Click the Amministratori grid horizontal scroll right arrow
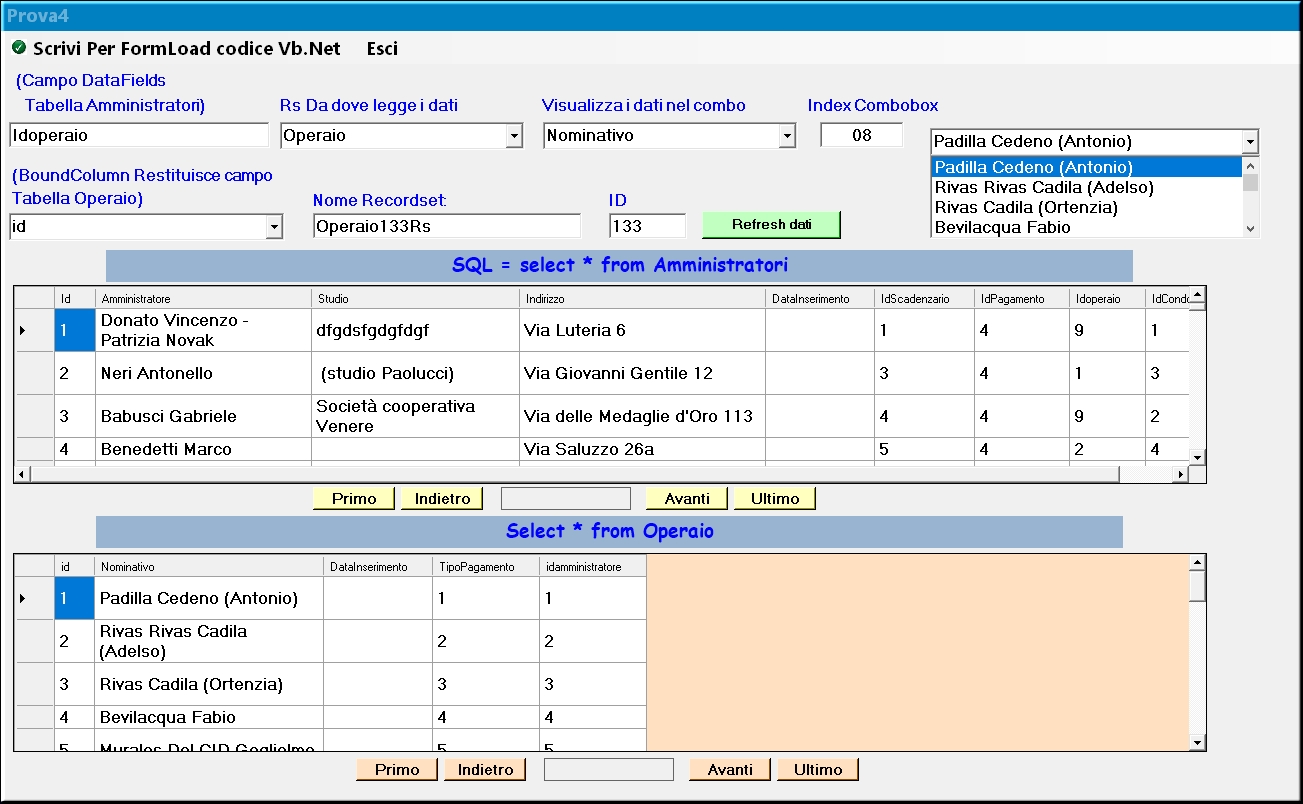The image size is (1303, 804). [x=1180, y=474]
